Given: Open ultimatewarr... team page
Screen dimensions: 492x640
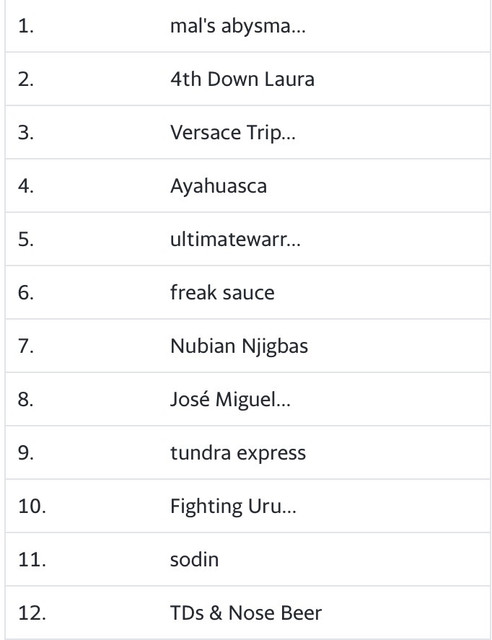Looking at the screenshot, I should (235, 239).
